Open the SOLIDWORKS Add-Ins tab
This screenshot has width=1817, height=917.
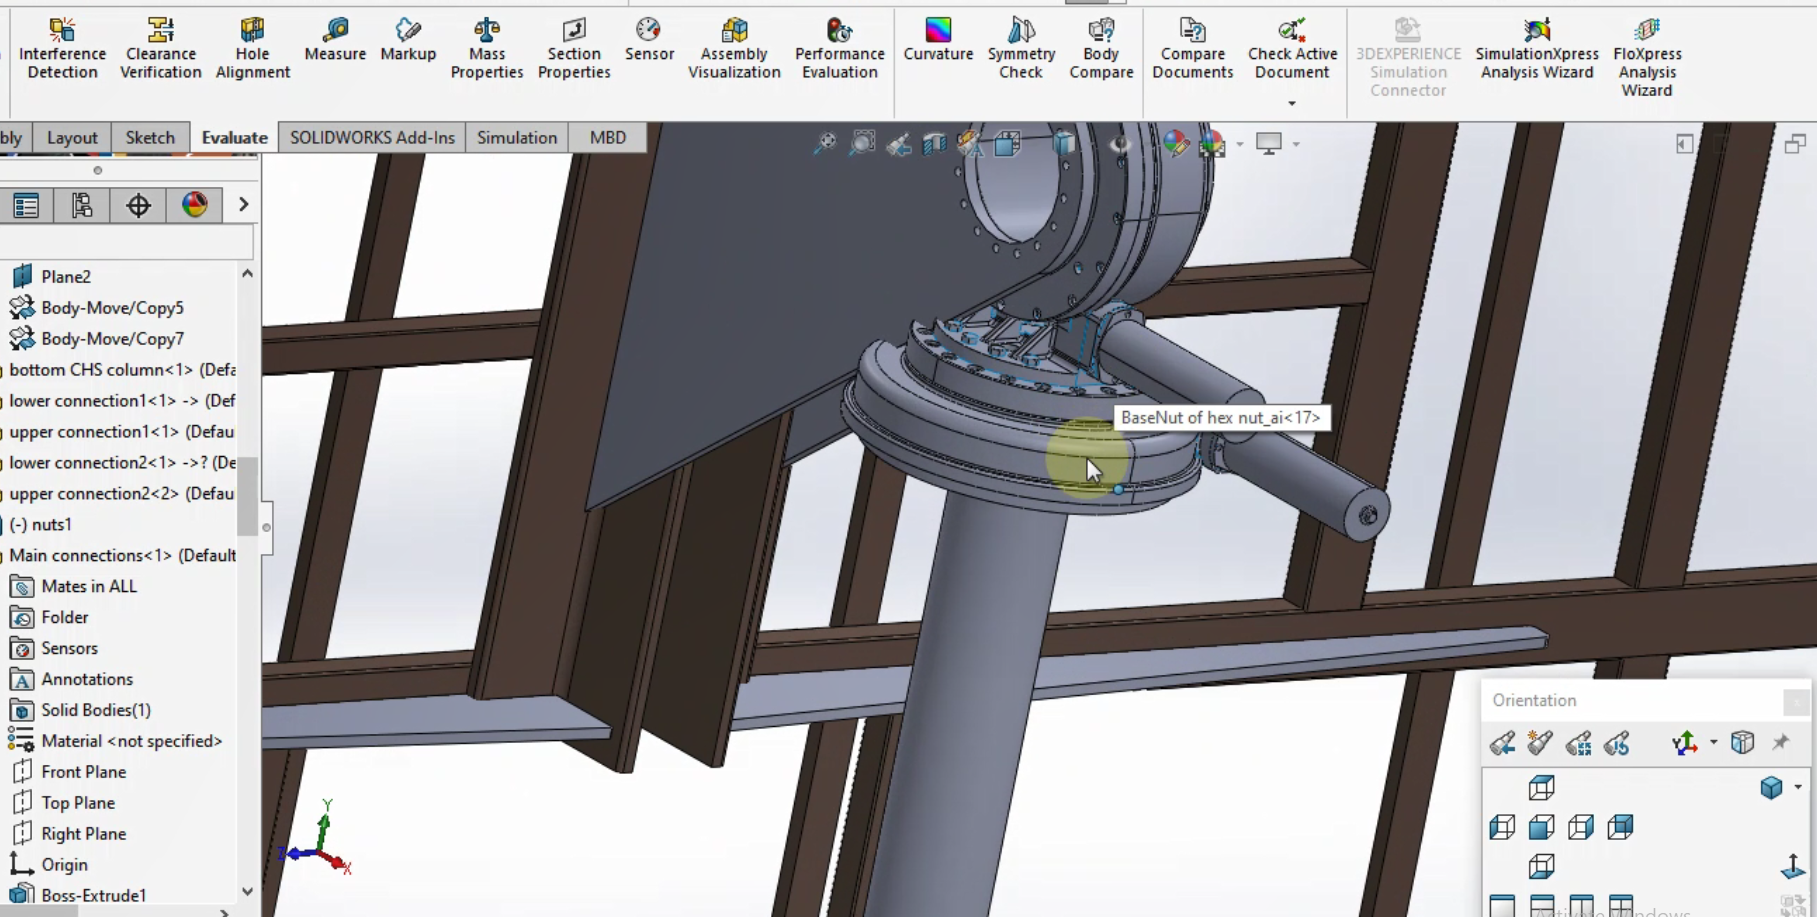372,138
